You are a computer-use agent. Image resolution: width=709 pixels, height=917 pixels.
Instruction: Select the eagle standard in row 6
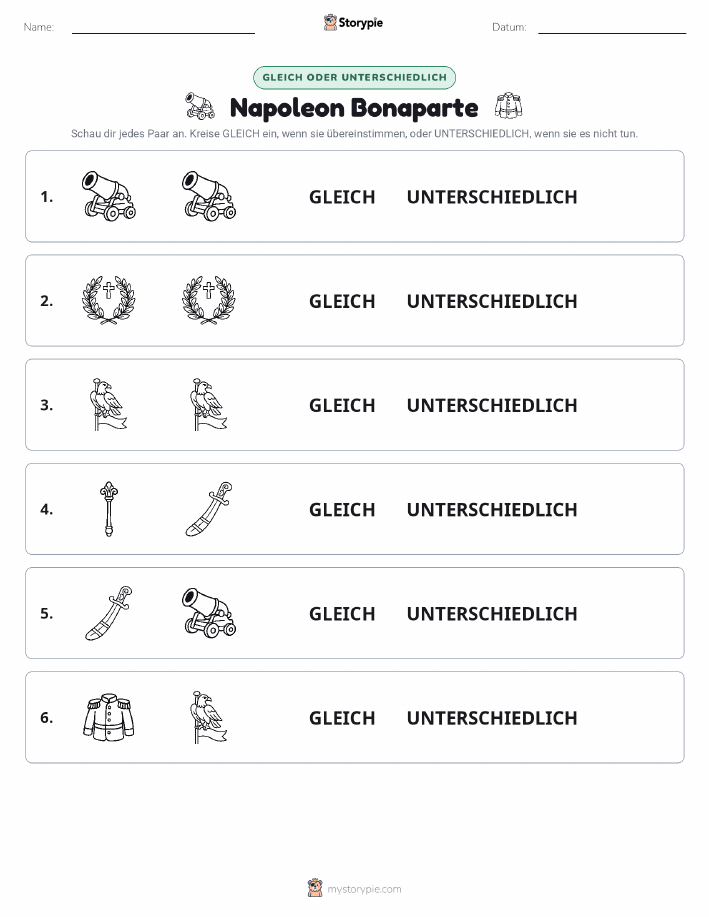click(x=209, y=717)
